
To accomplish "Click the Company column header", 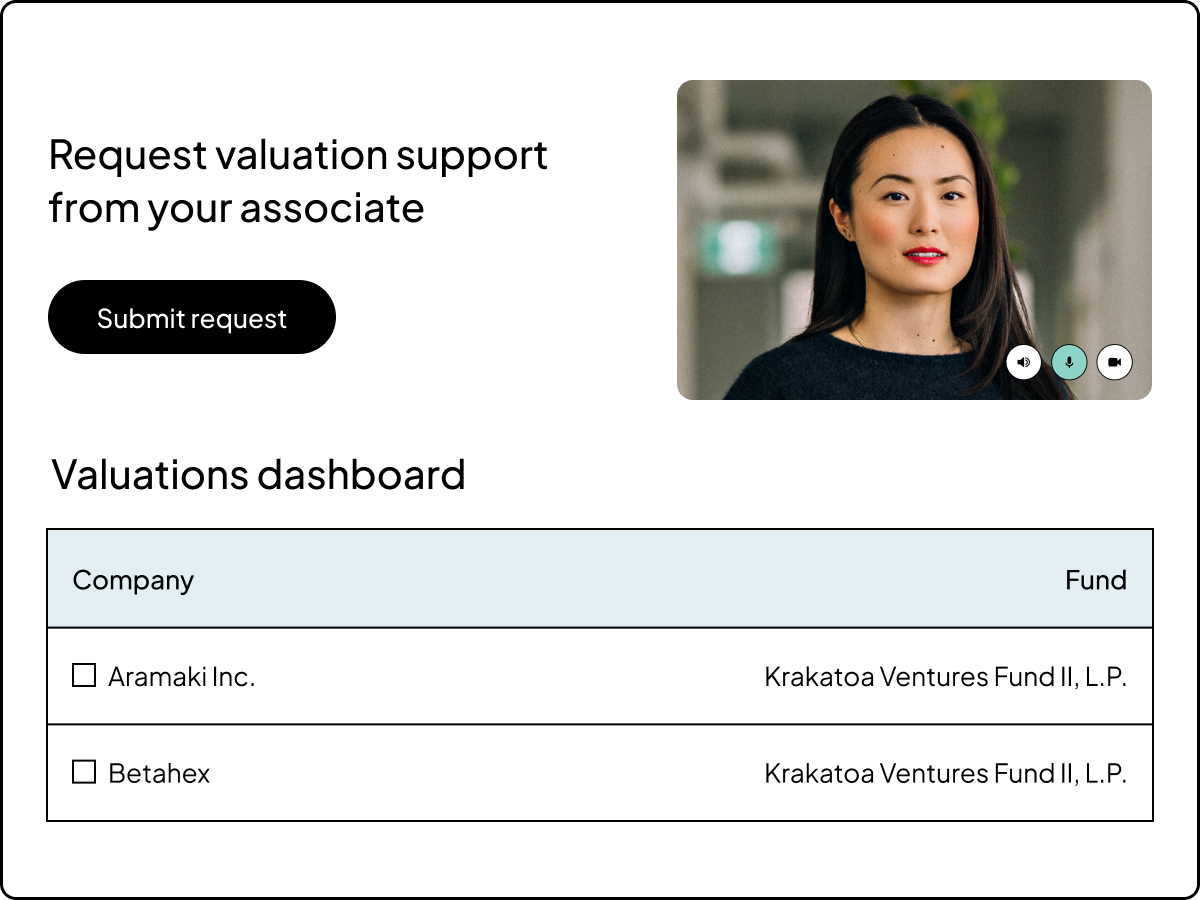I will point(133,580).
